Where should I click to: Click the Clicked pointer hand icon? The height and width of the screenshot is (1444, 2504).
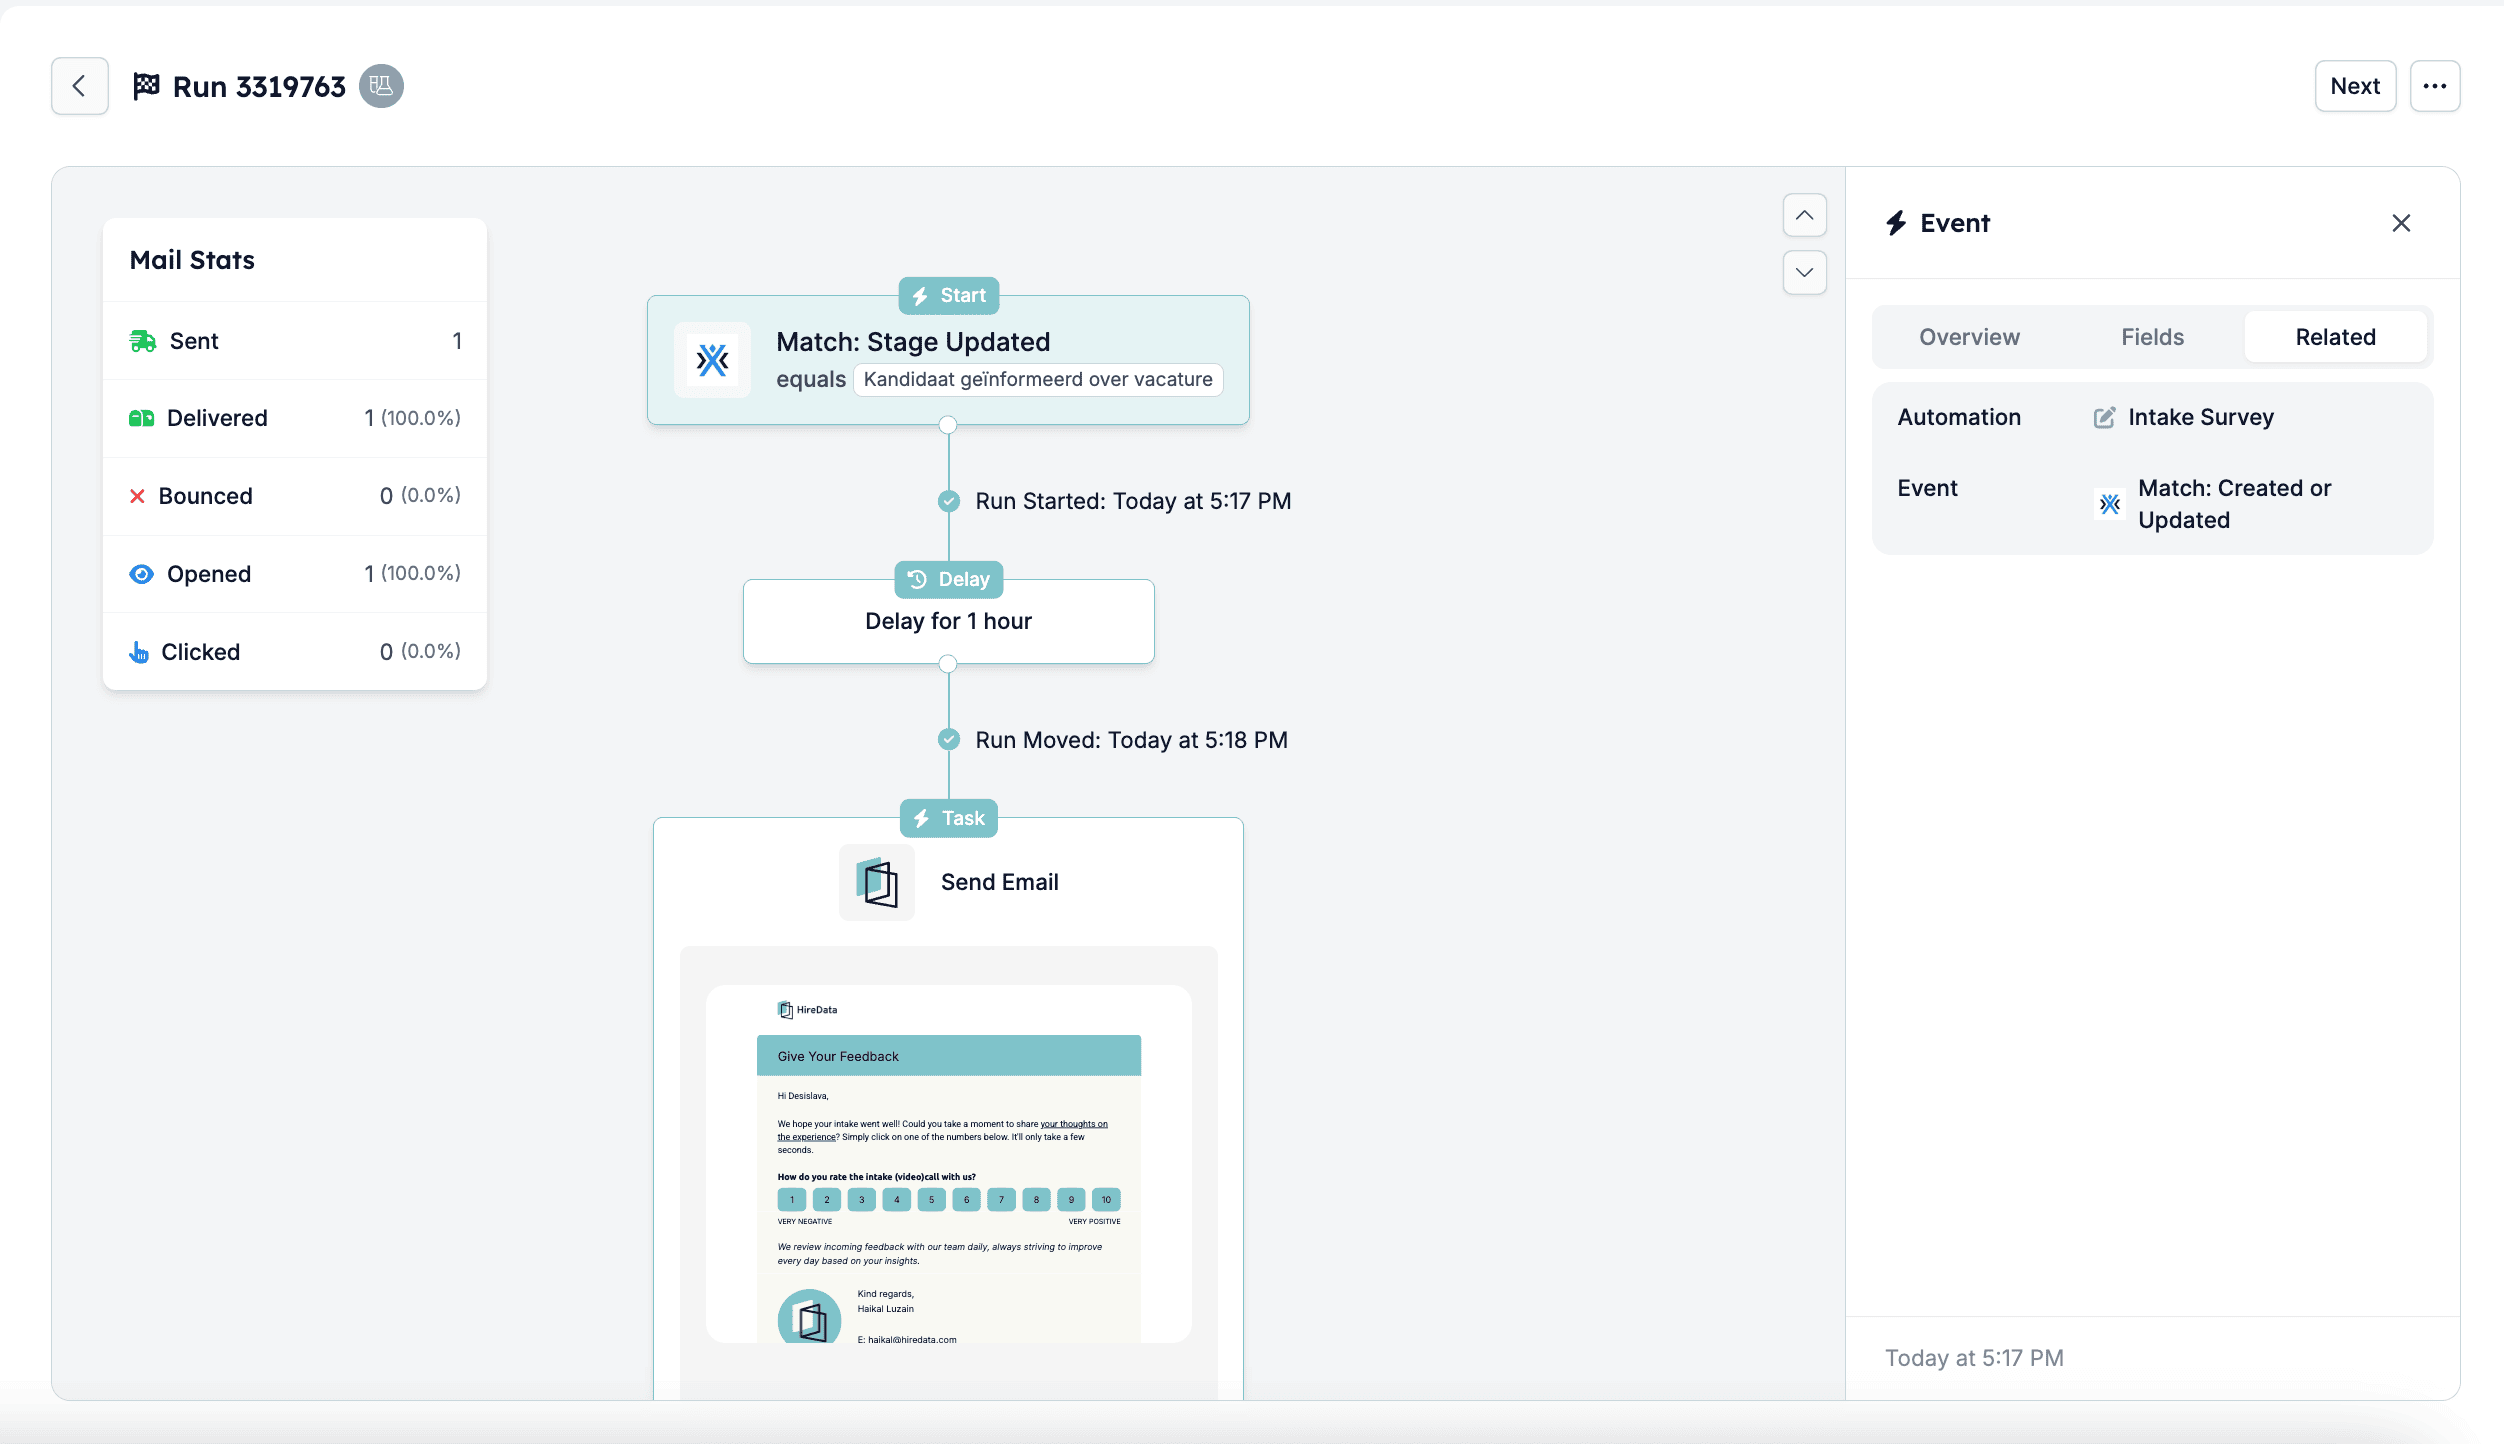[x=139, y=652]
